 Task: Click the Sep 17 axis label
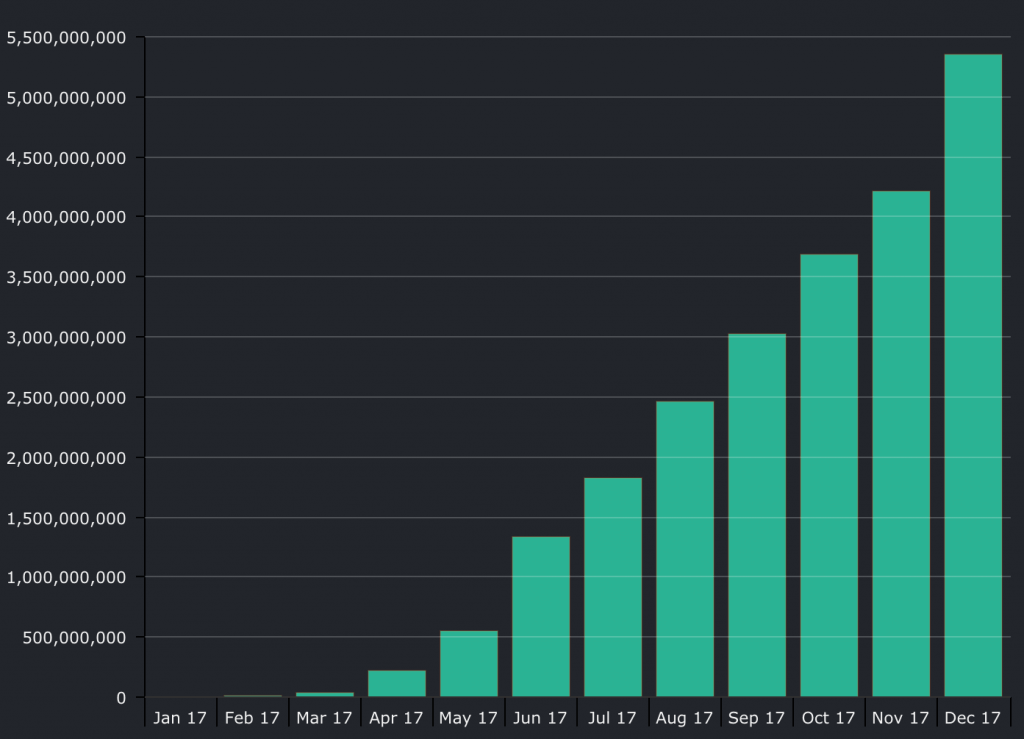point(756,718)
